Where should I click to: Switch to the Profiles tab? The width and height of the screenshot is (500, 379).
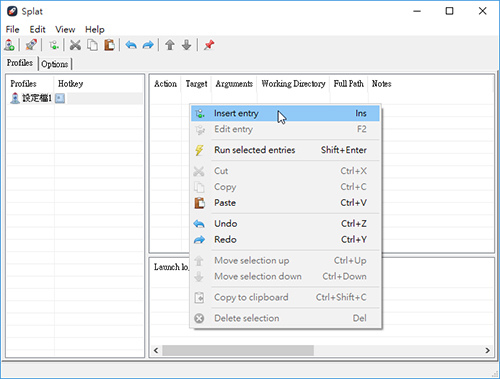click(x=20, y=63)
